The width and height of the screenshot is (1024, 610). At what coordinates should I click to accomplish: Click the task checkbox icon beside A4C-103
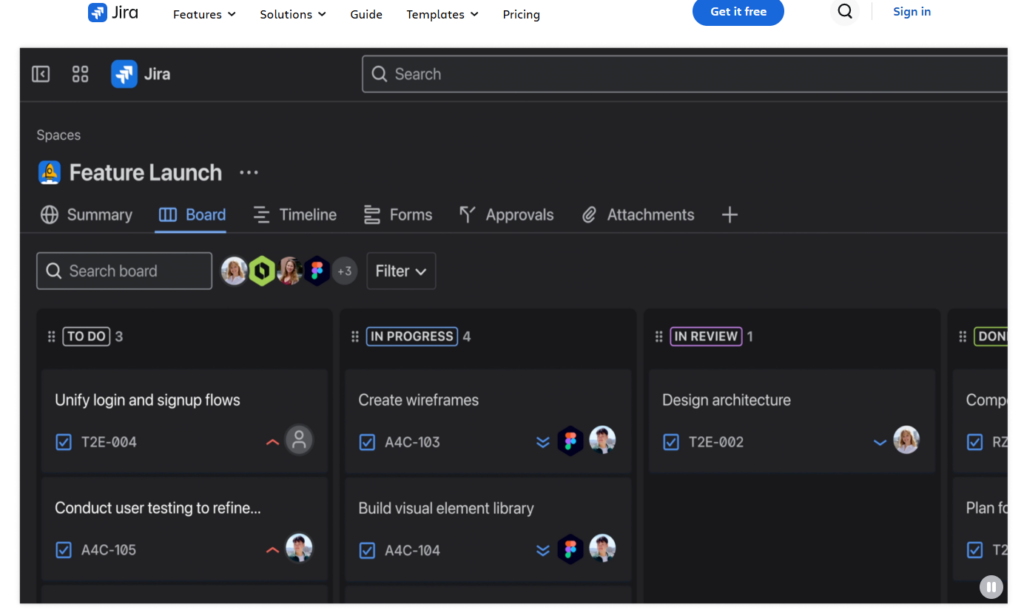367,442
